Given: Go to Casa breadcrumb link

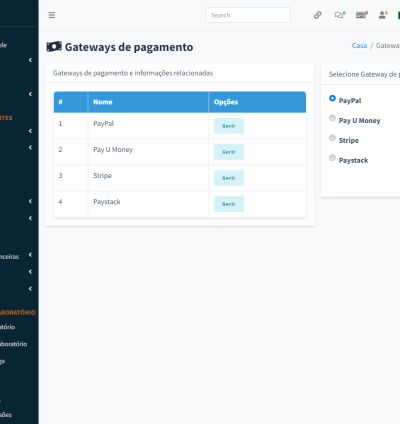Looking at the screenshot, I should pyautogui.click(x=359, y=46).
